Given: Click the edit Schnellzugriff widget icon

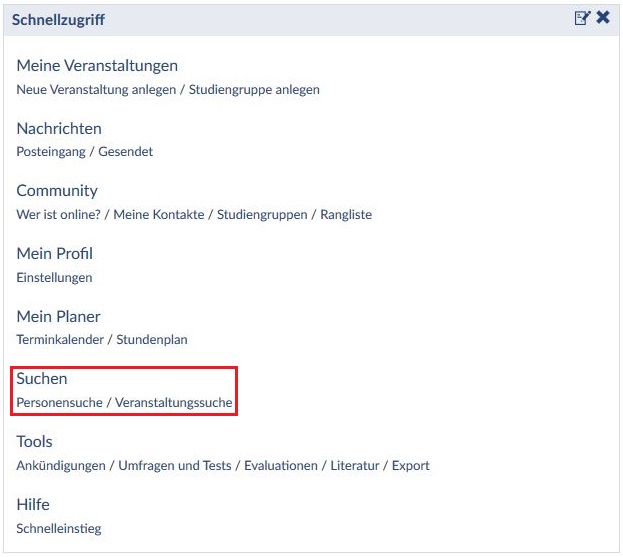Looking at the screenshot, I should (x=582, y=18).
